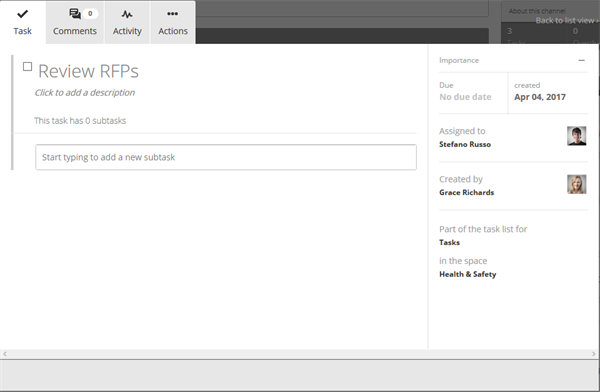The height and width of the screenshot is (392, 600).
Task: Open the Health & Safety space link
Action: pos(468,274)
